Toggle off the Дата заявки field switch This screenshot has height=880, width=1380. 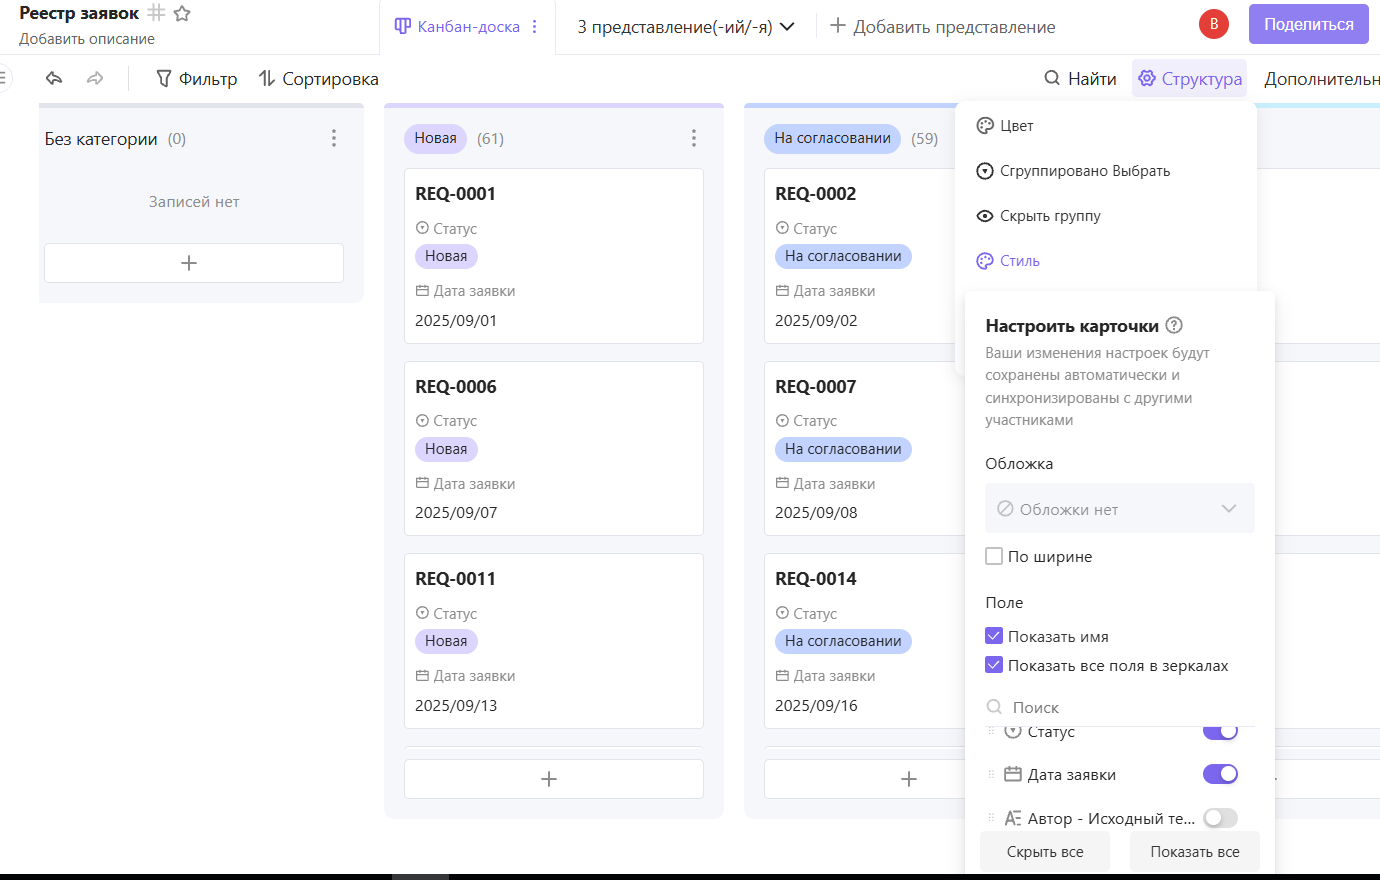click(1220, 774)
